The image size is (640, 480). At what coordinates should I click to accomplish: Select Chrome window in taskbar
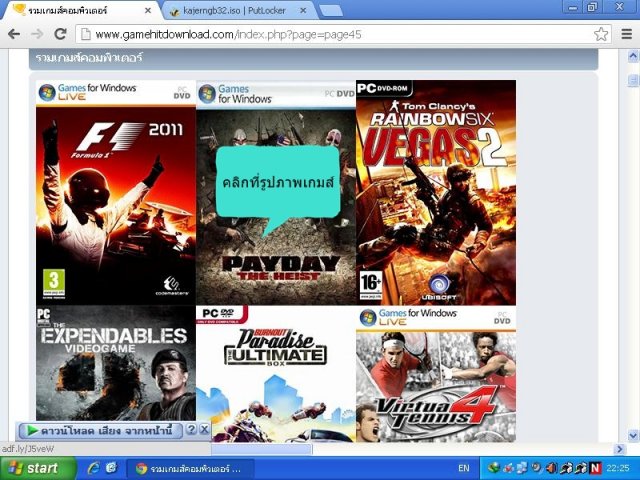[x=191, y=469]
